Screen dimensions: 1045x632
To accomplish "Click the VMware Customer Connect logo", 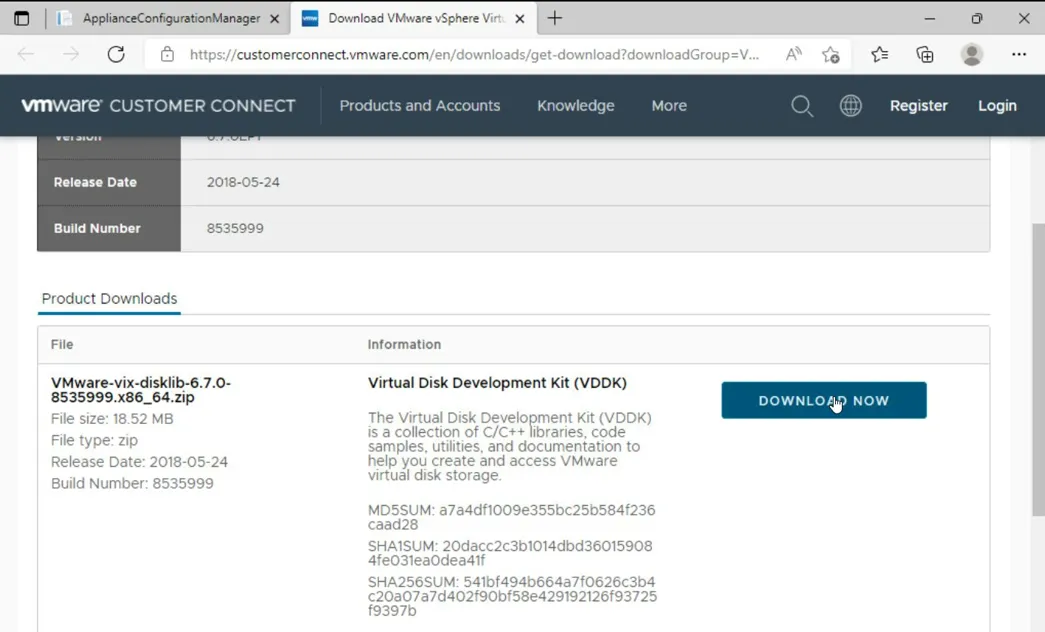I will point(158,105).
